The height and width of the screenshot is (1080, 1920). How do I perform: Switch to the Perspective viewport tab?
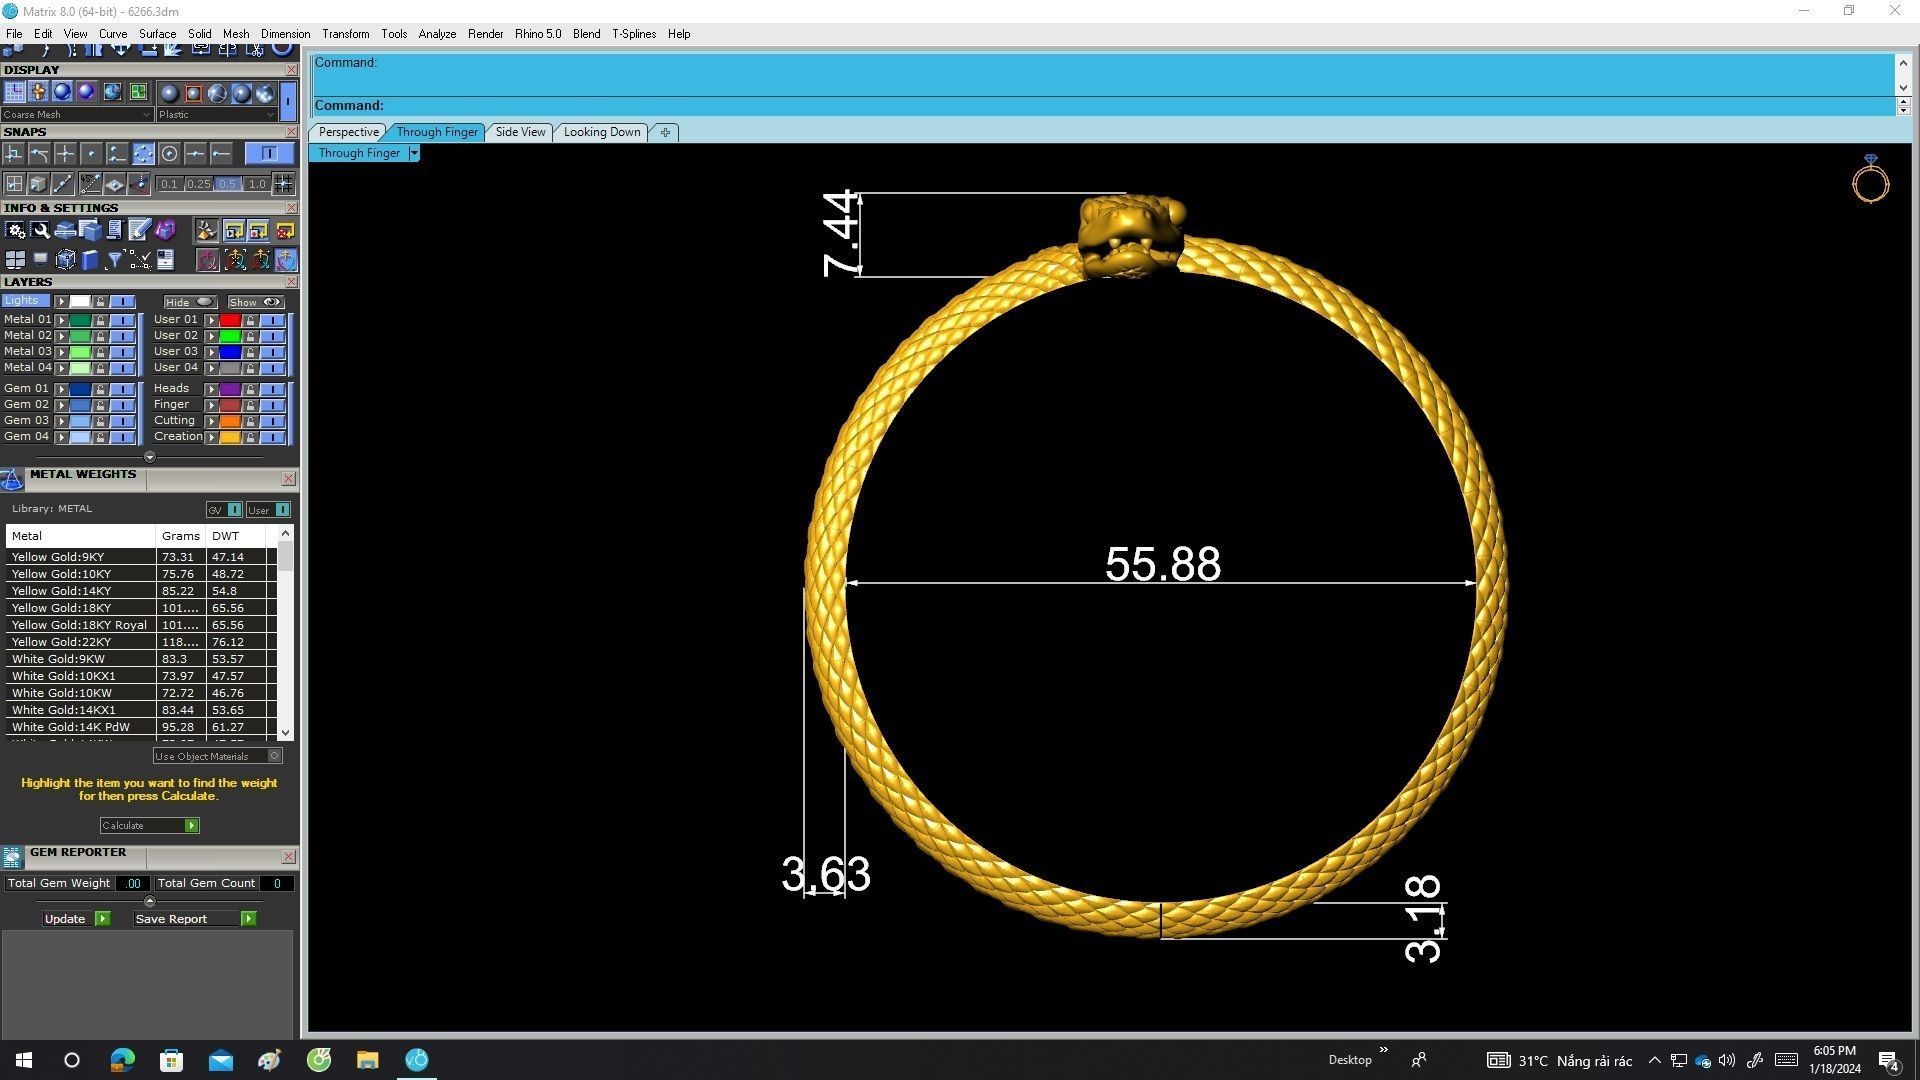click(x=348, y=132)
